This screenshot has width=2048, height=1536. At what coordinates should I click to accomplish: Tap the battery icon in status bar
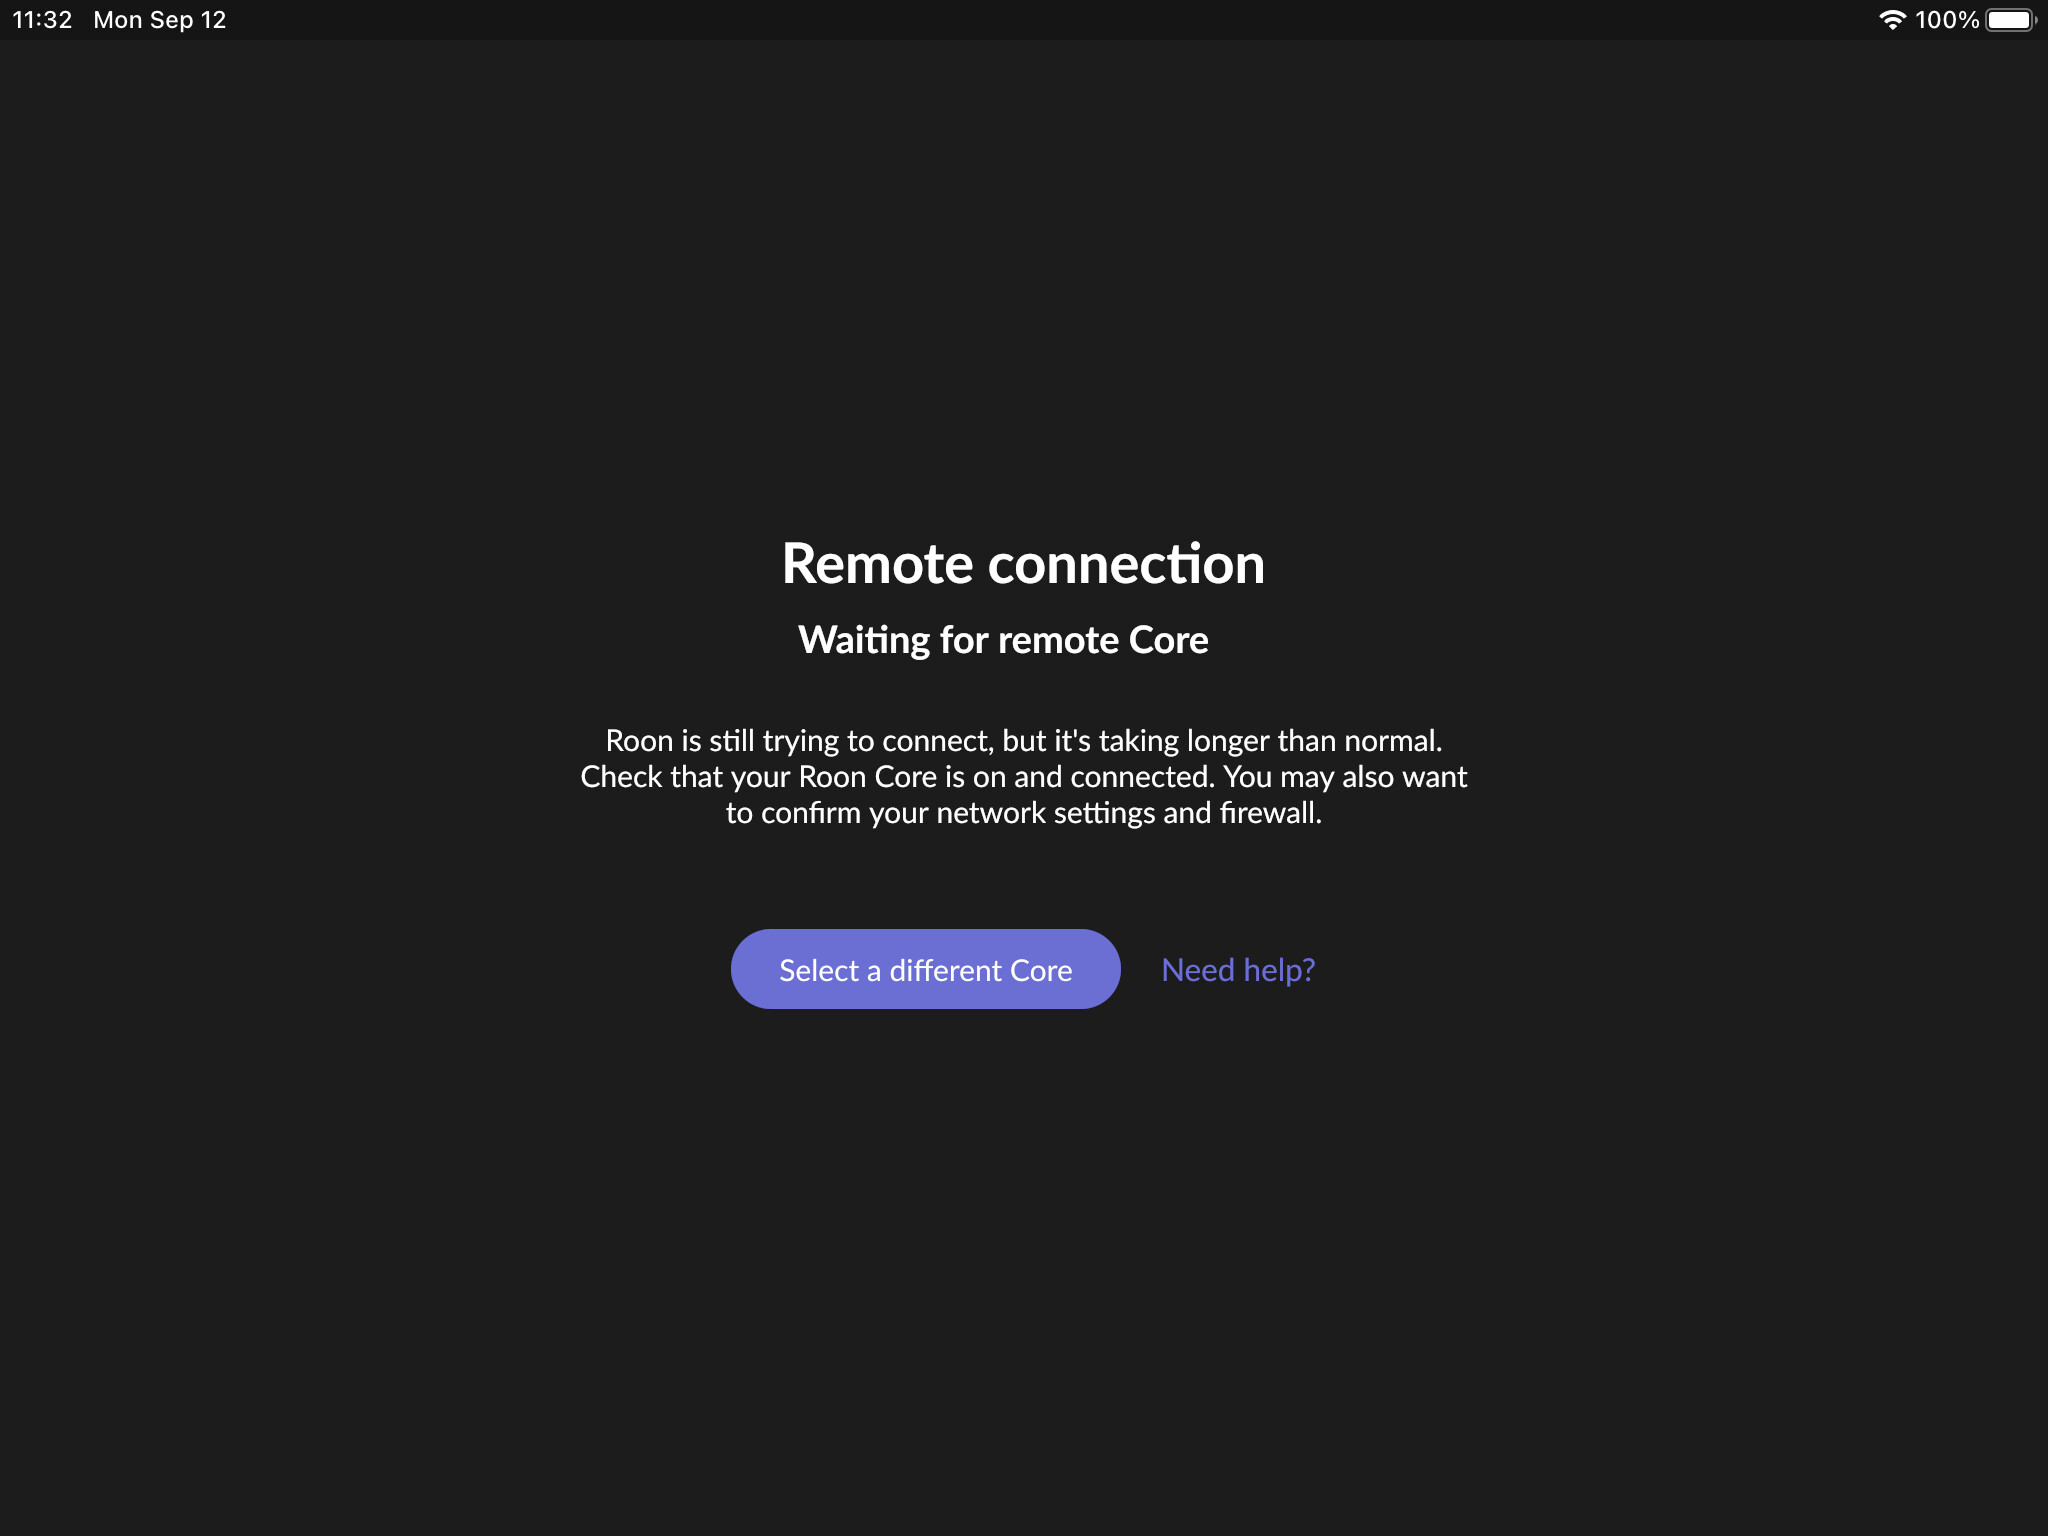(x=2011, y=20)
